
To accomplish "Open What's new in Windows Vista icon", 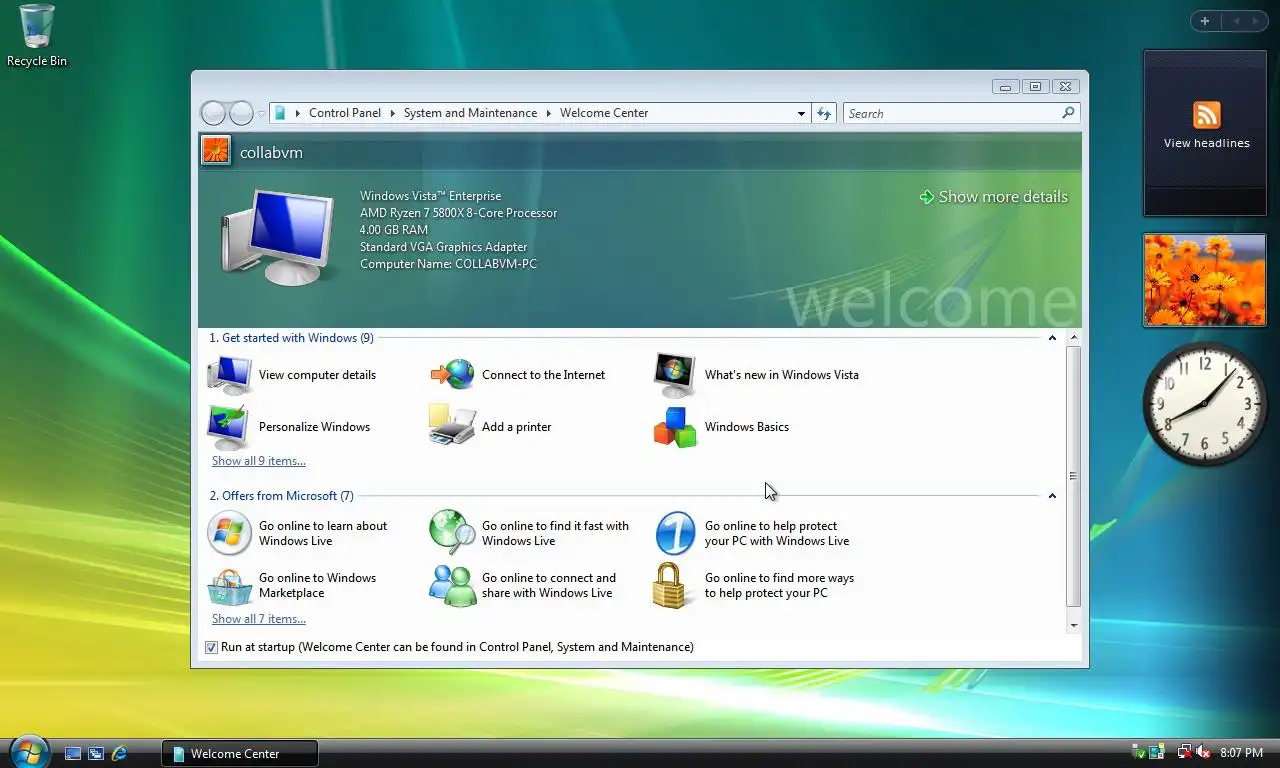I will pos(675,375).
